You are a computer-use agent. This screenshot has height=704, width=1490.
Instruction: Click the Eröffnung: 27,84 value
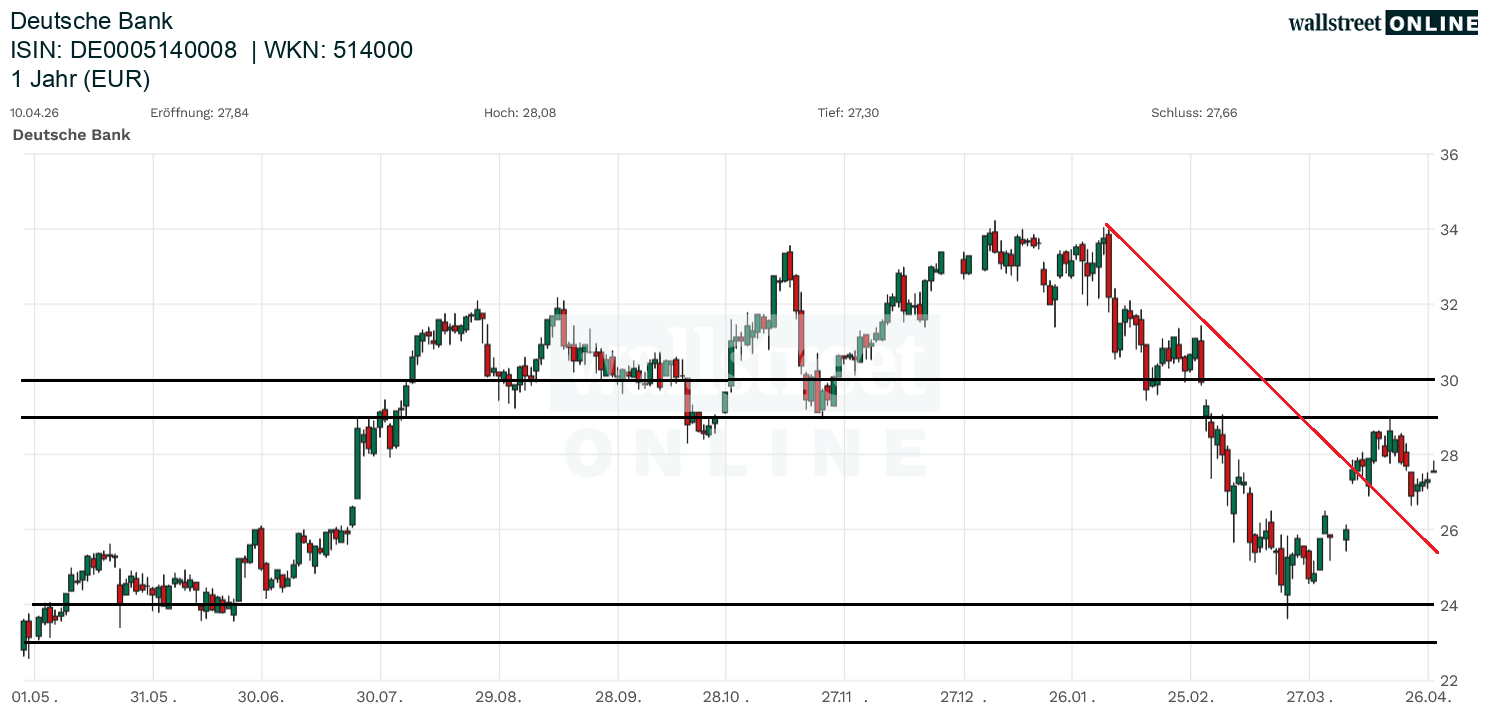[x=199, y=113]
